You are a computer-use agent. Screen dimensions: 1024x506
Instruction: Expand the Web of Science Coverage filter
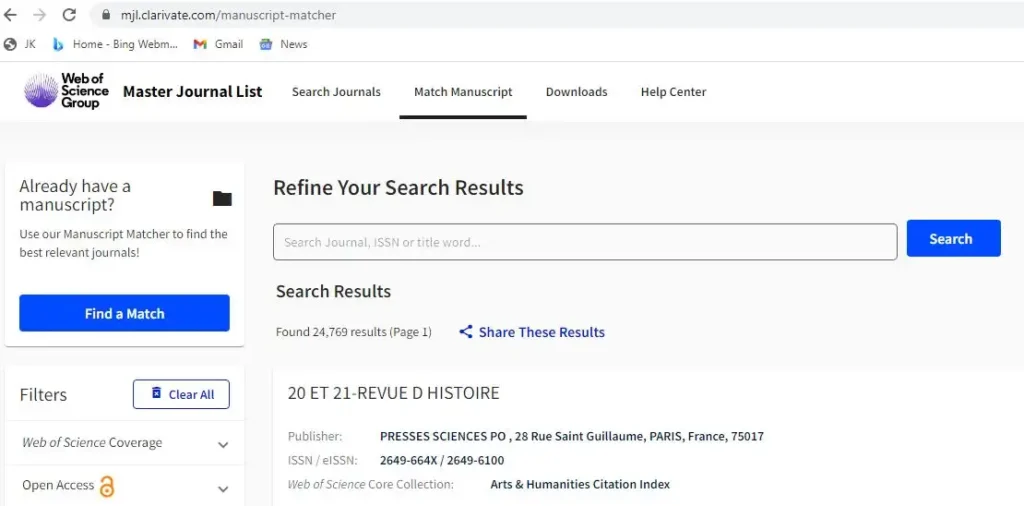point(223,444)
